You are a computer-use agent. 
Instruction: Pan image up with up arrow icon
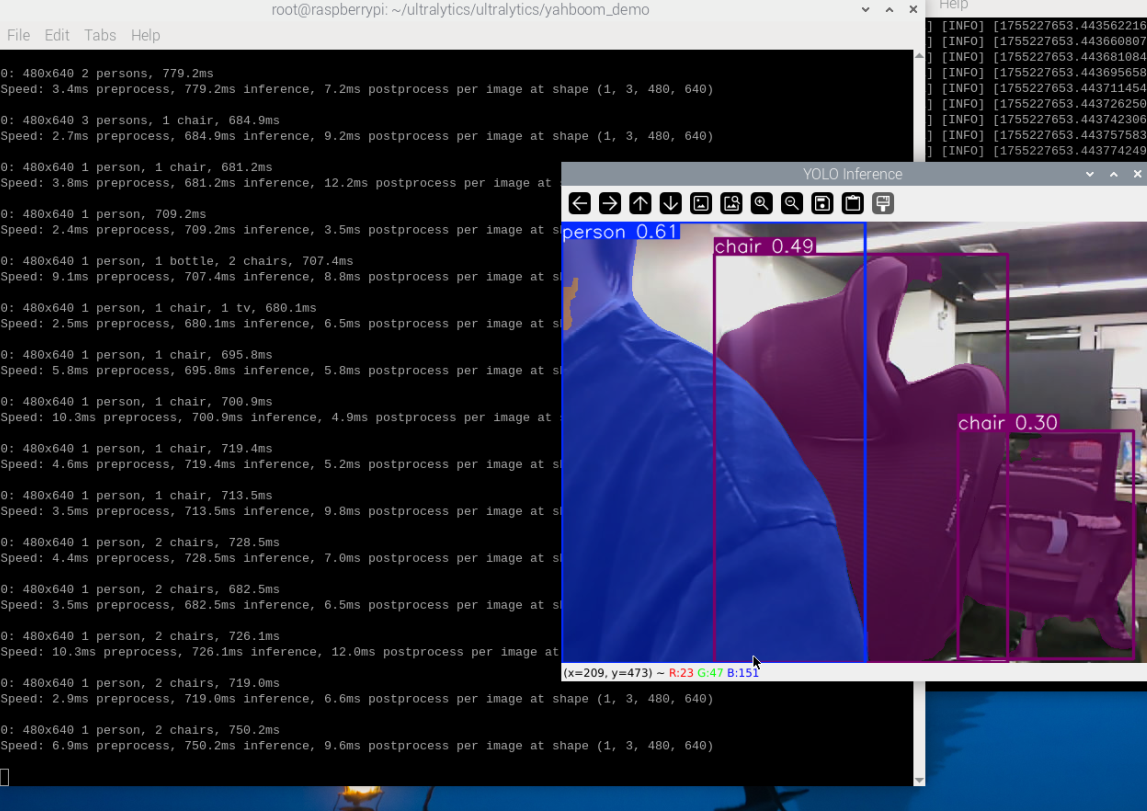point(640,203)
